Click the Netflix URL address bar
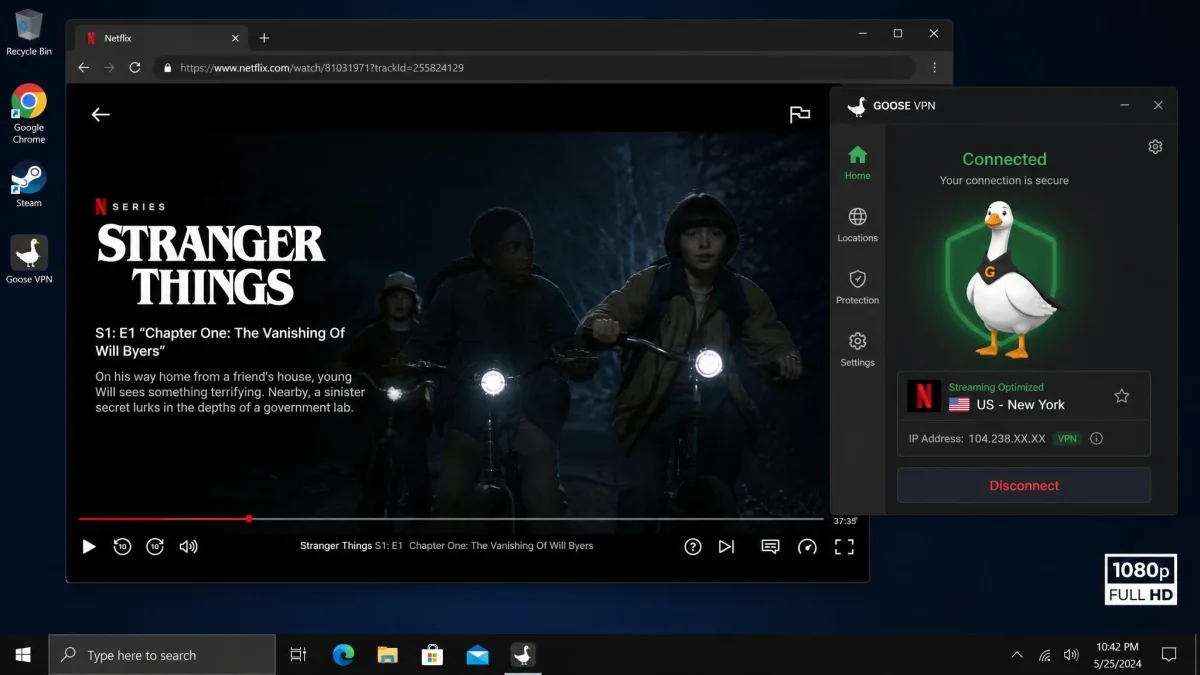This screenshot has width=1200, height=675. coord(534,68)
